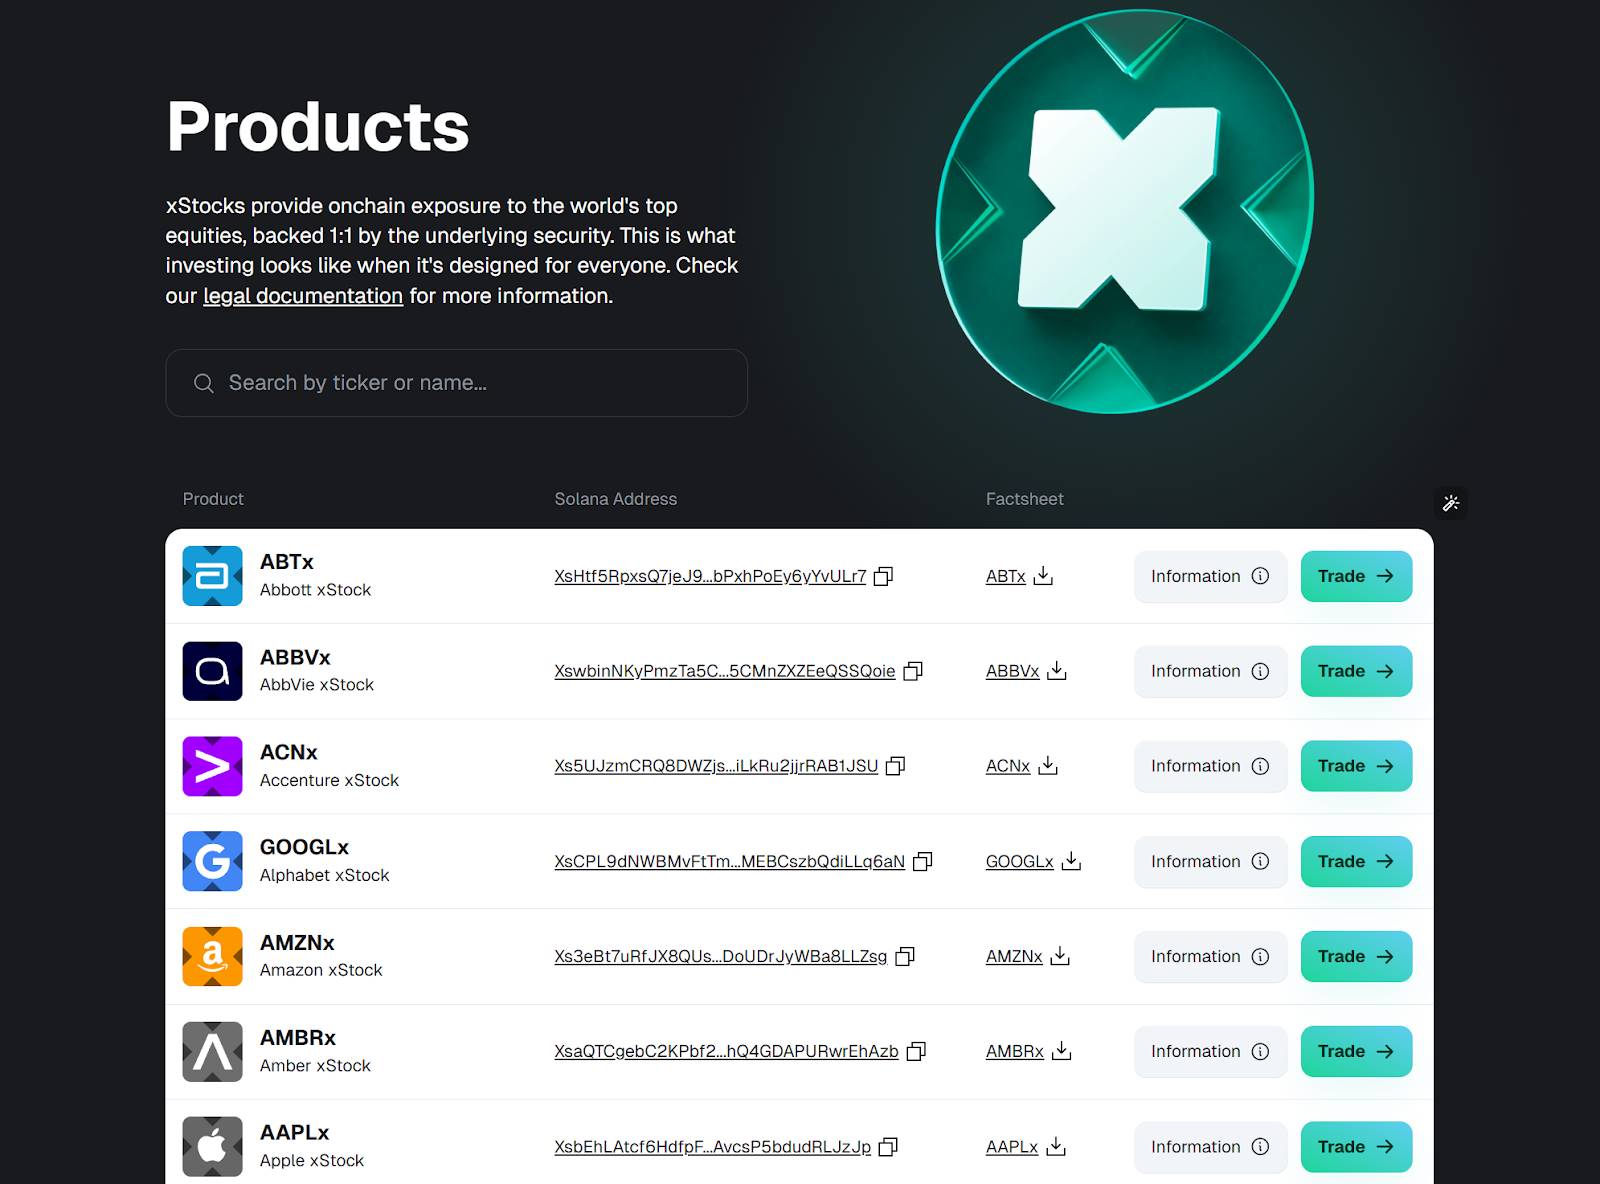Trade the ABTx xStock

(1355, 576)
